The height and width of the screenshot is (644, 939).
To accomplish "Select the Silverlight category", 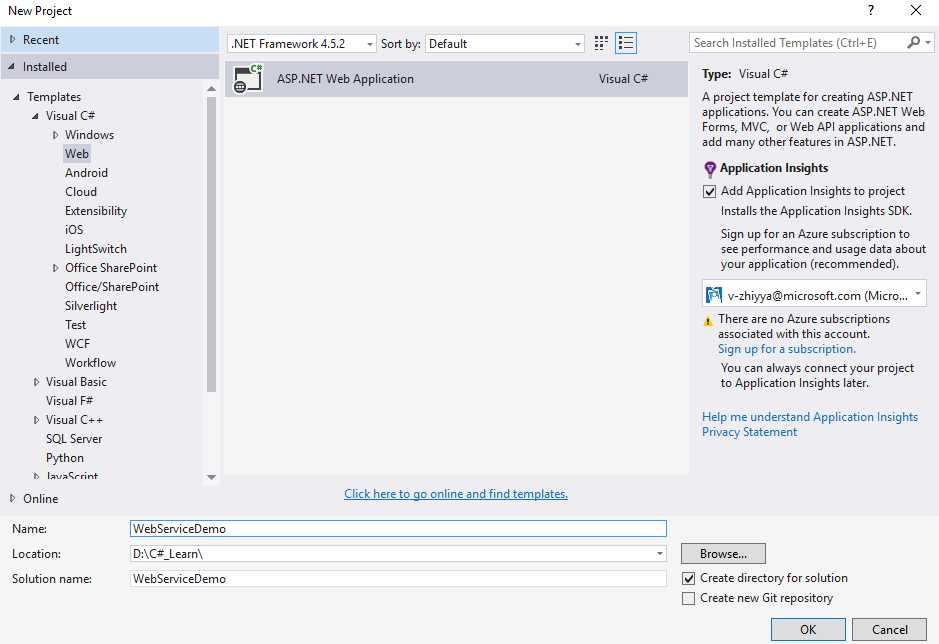I will tap(91, 306).
